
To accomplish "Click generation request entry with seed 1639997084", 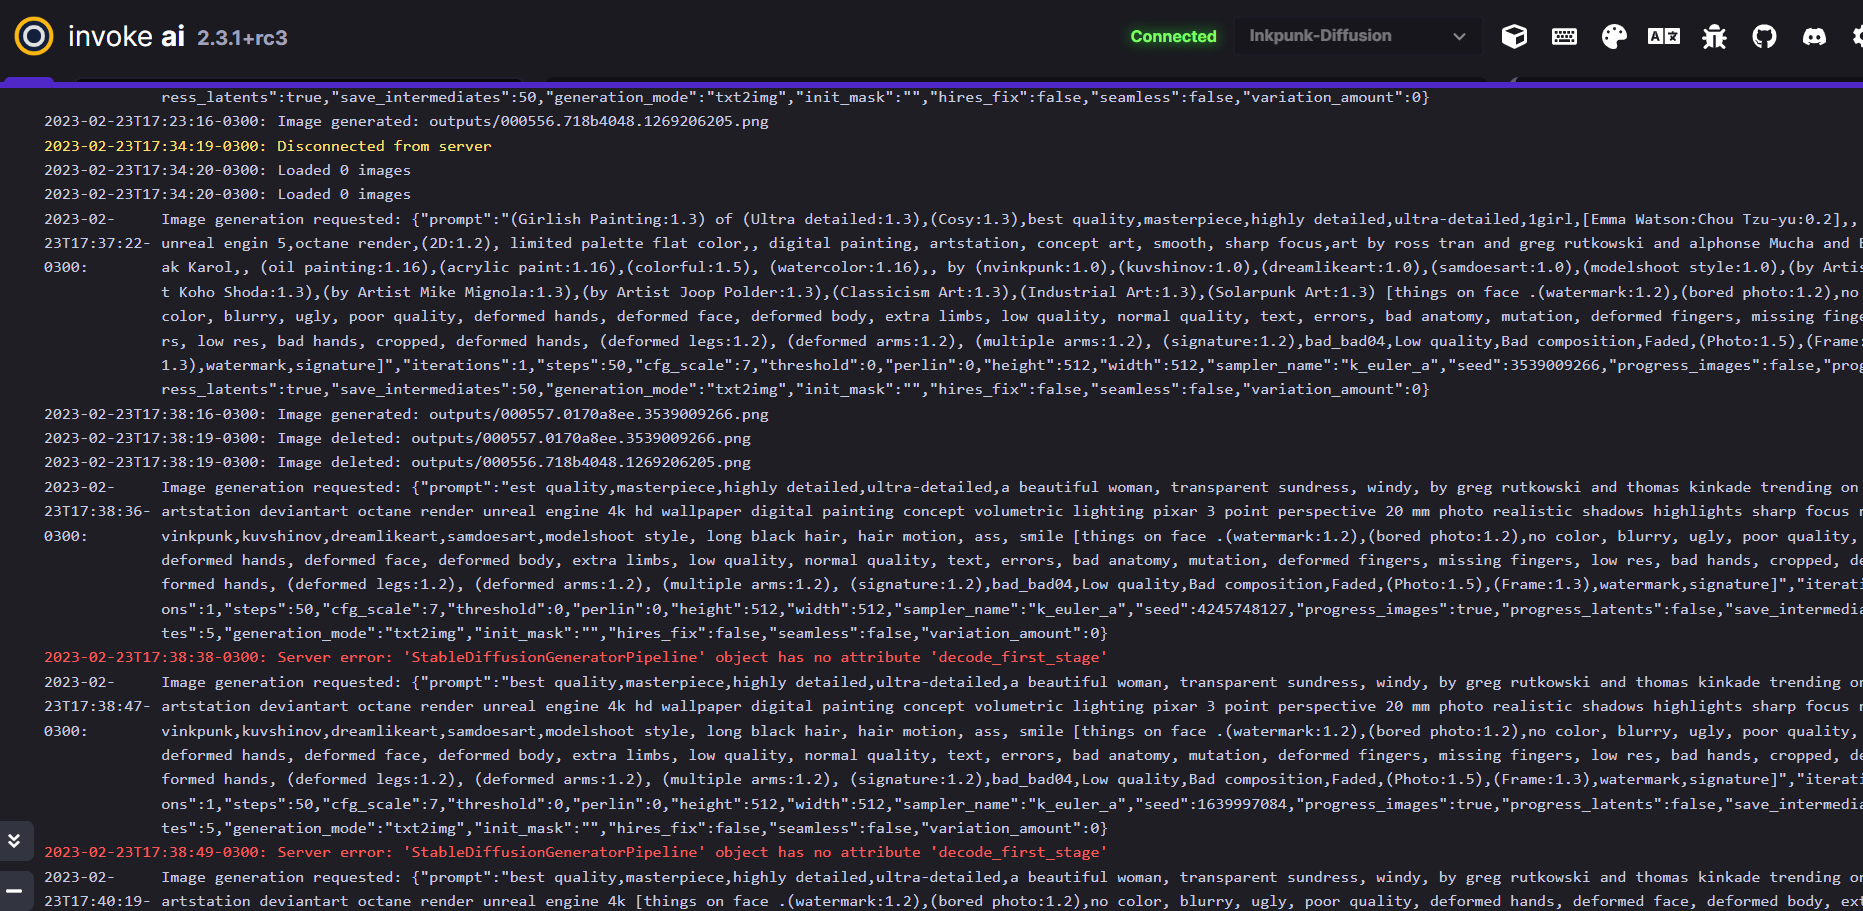I will coord(953,755).
